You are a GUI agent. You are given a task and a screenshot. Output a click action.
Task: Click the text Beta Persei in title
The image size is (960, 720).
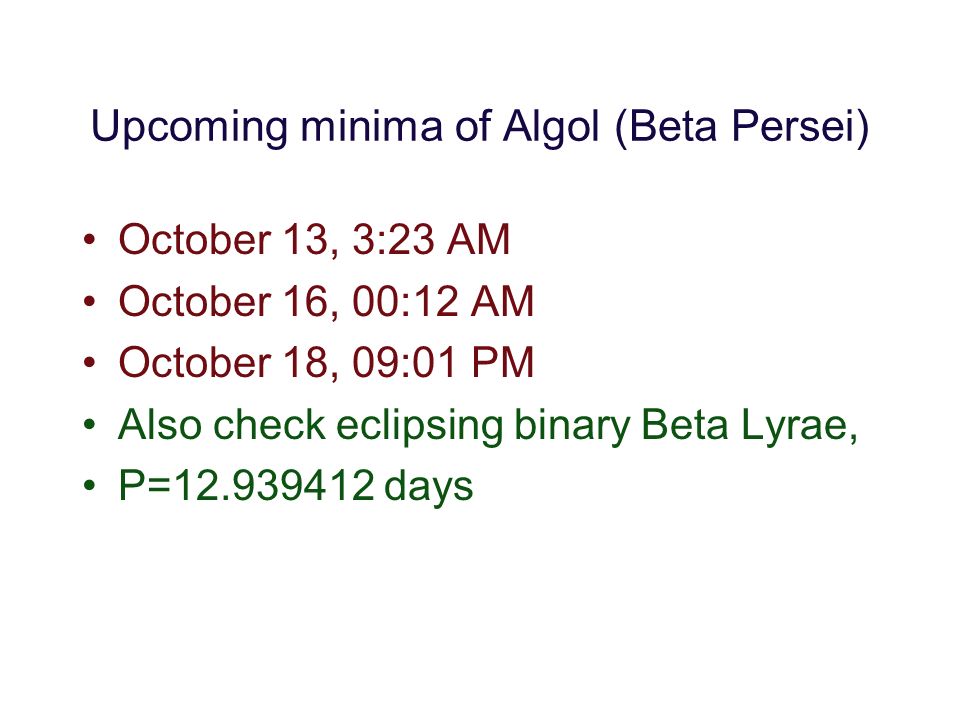[741, 127]
